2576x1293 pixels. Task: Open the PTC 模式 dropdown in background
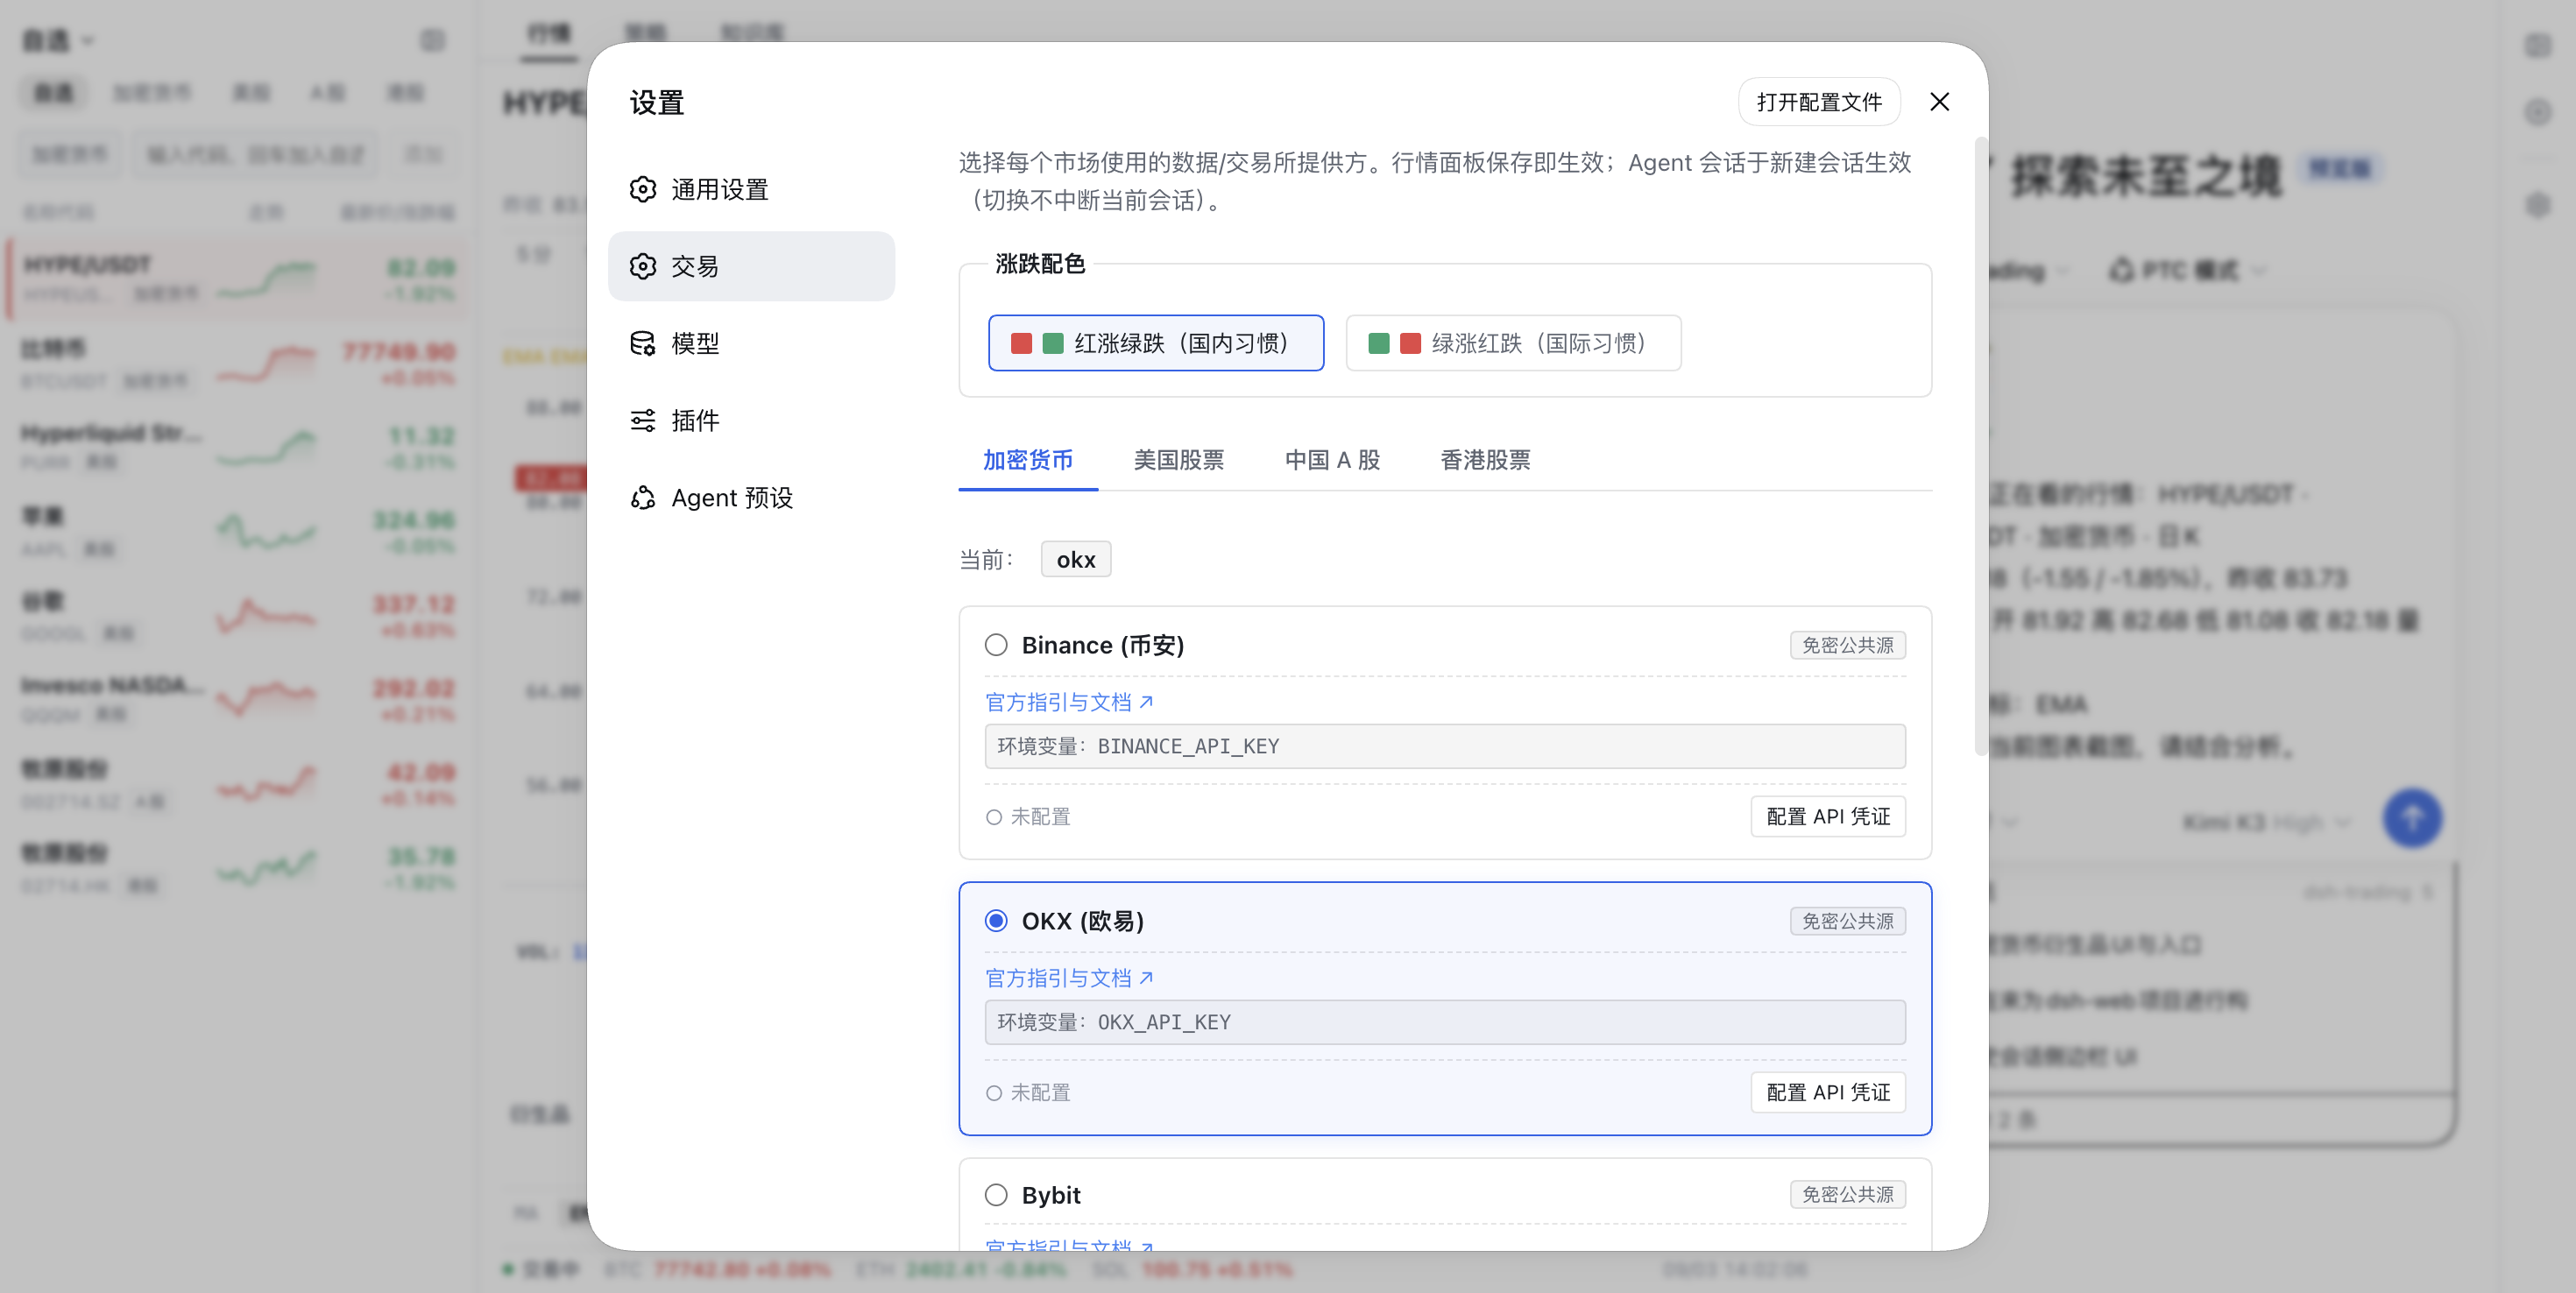tap(2186, 270)
